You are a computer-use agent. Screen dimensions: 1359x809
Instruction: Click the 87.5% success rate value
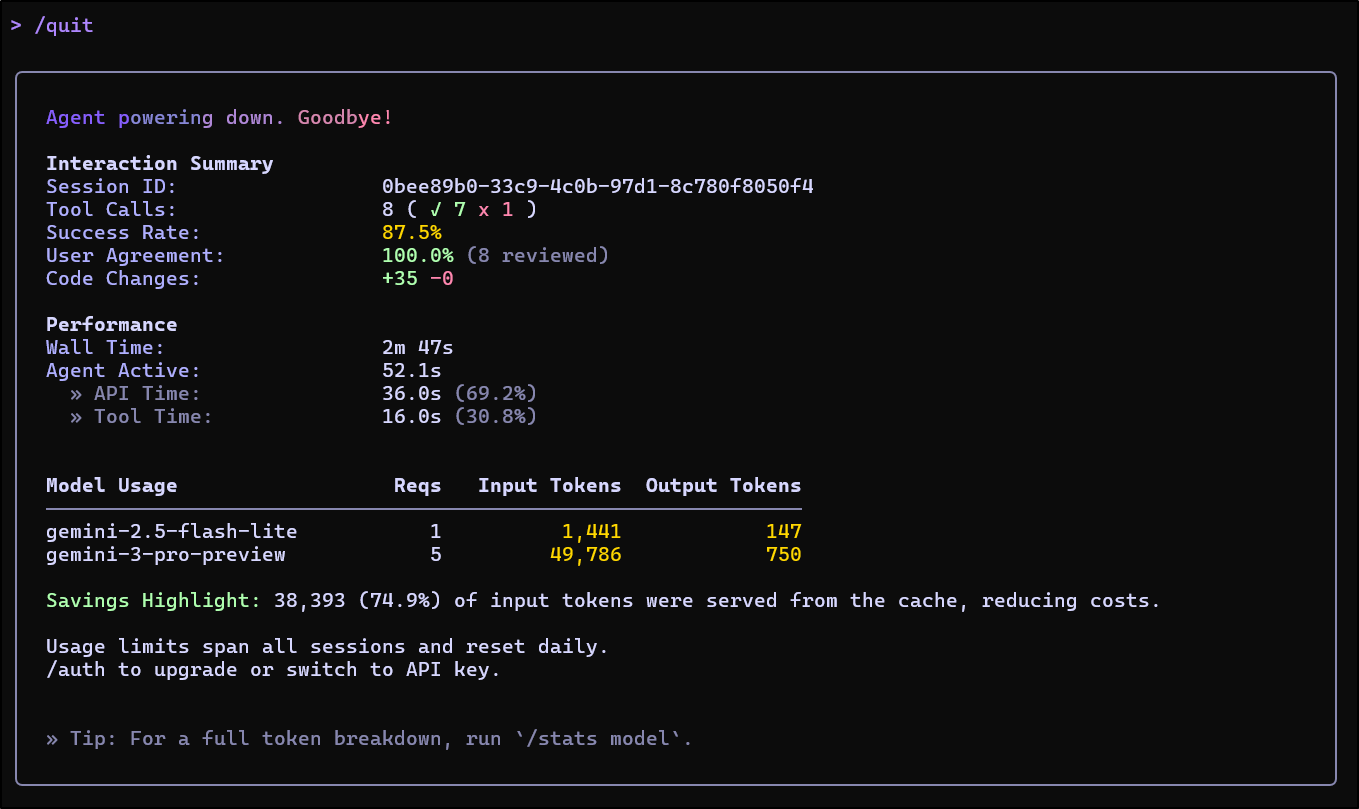click(x=411, y=233)
